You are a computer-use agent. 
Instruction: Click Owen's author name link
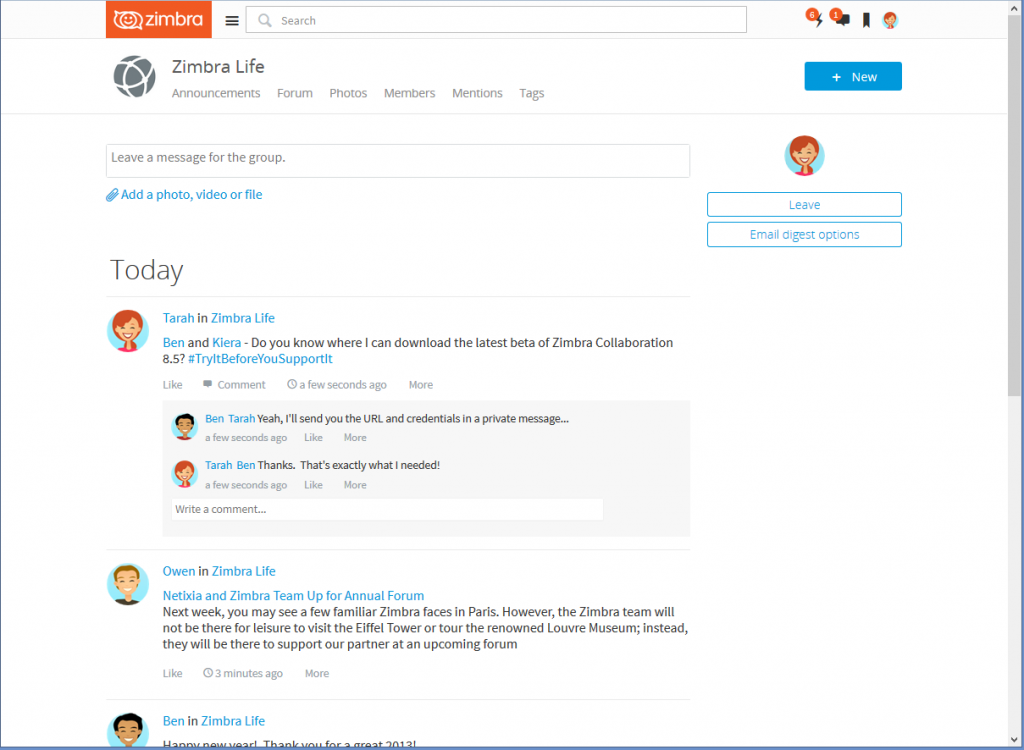pyautogui.click(x=179, y=571)
